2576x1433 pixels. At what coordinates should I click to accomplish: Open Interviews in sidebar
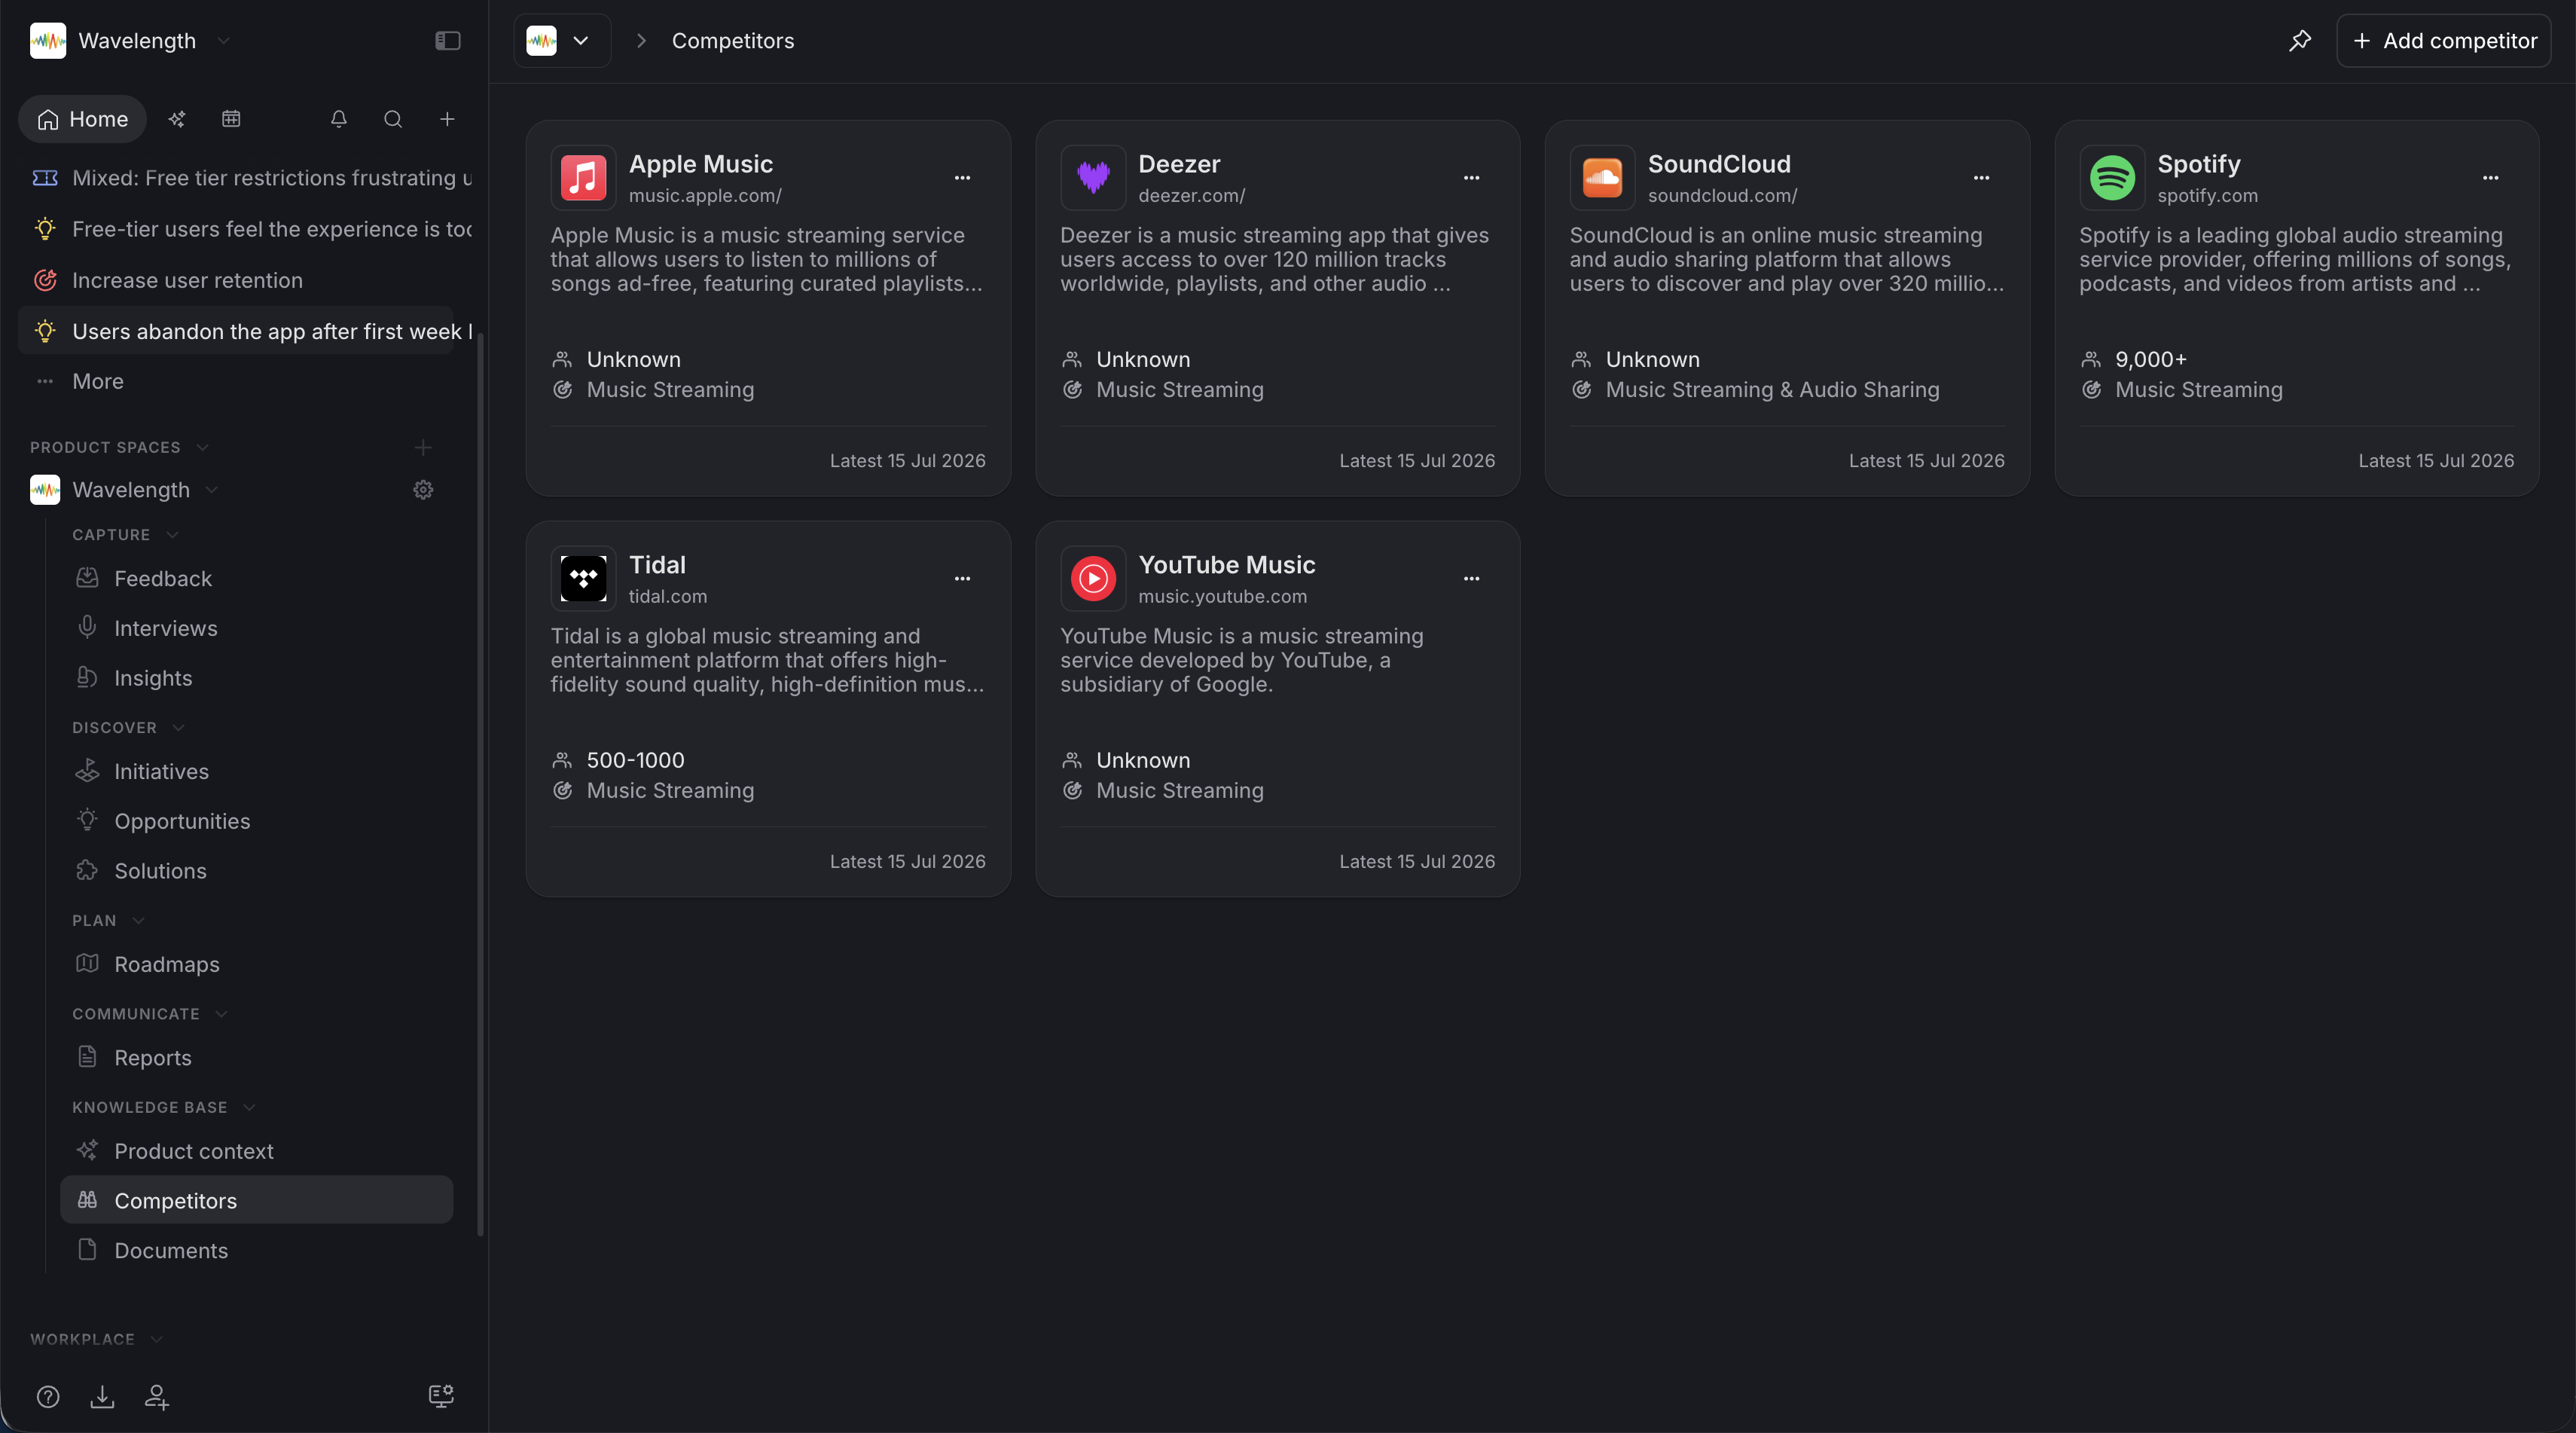pyautogui.click(x=256, y=629)
